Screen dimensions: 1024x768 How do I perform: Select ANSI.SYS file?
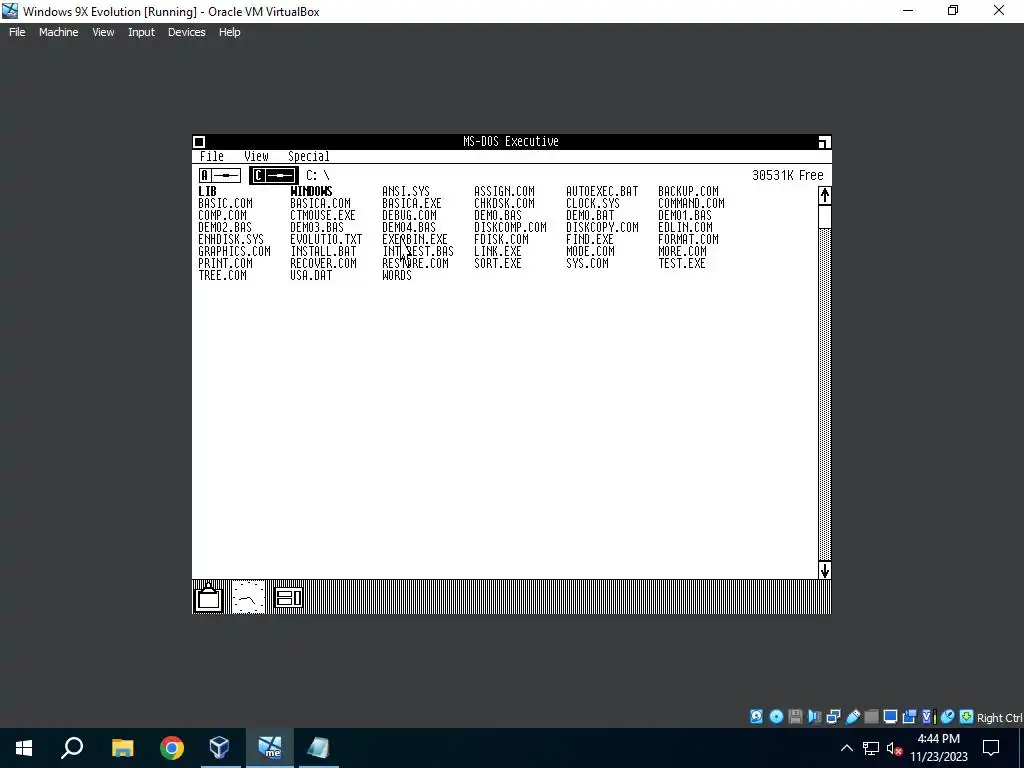[x=406, y=191]
